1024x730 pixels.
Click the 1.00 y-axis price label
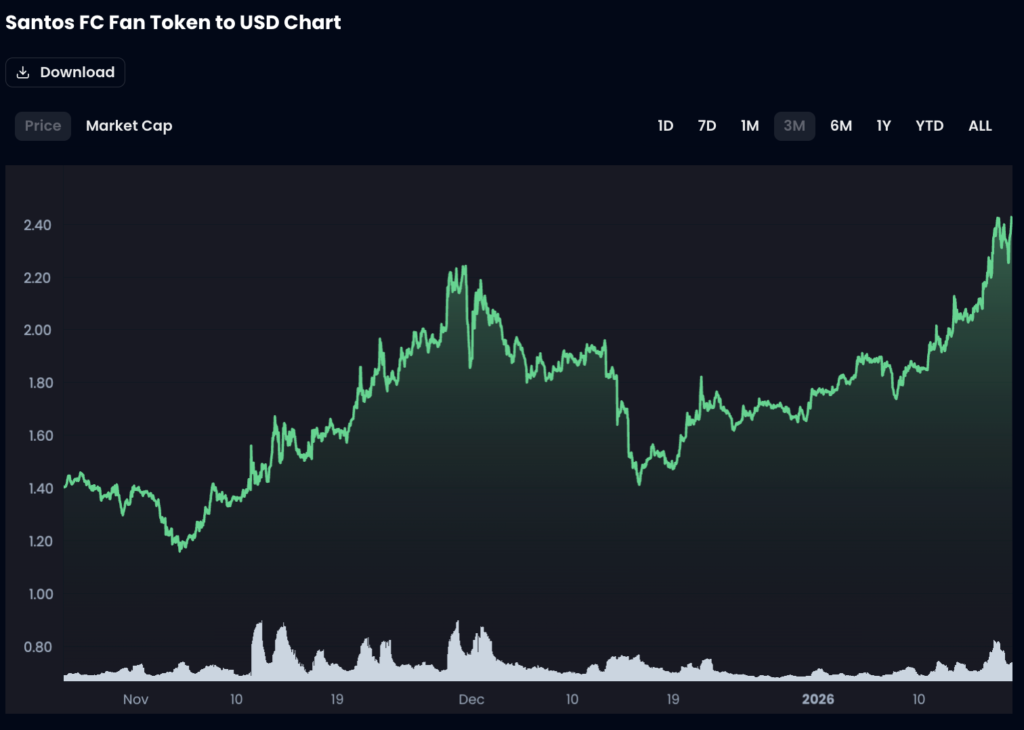(38, 594)
